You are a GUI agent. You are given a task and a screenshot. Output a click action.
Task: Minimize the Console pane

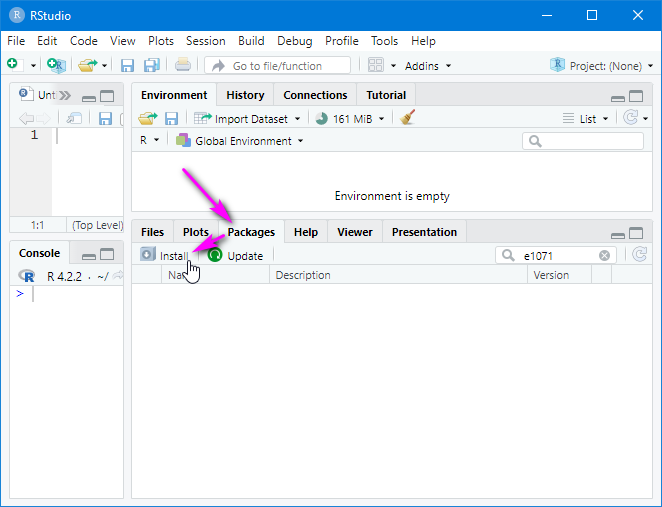click(x=89, y=256)
